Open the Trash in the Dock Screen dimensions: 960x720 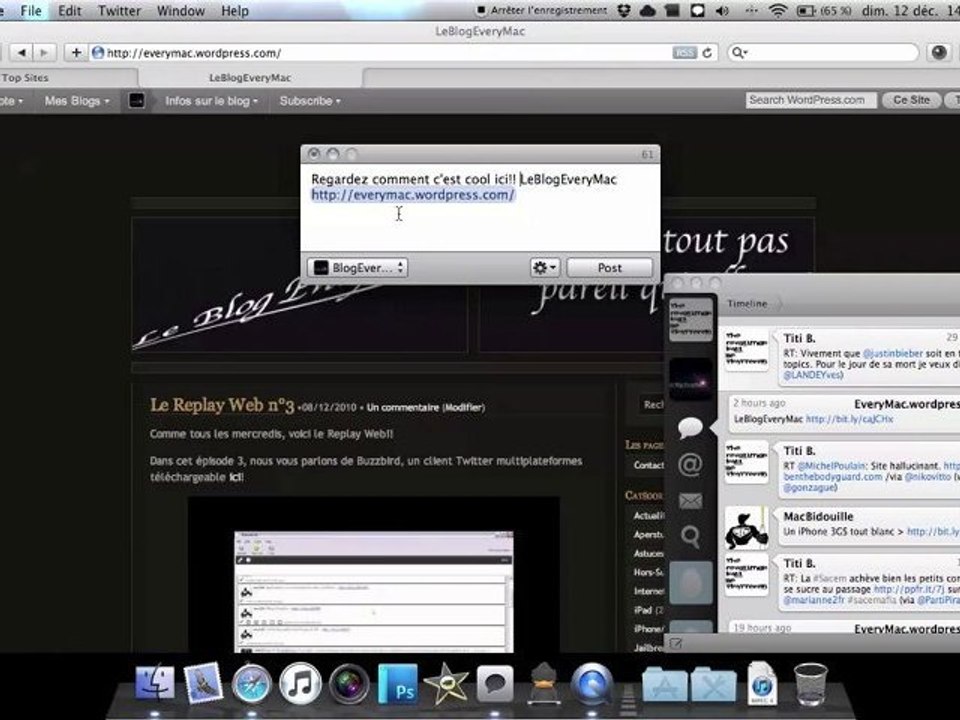tap(810, 683)
